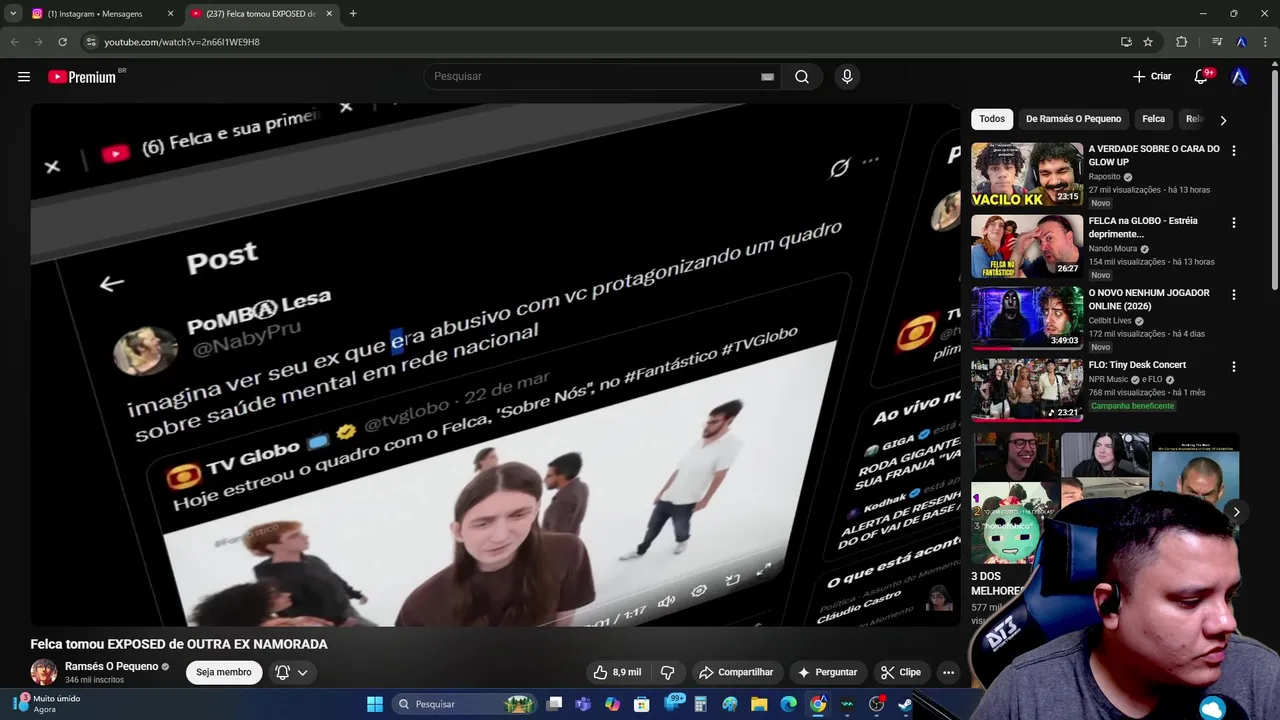
Task: Open YouTube account avatar menu
Action: (1239, 76)
